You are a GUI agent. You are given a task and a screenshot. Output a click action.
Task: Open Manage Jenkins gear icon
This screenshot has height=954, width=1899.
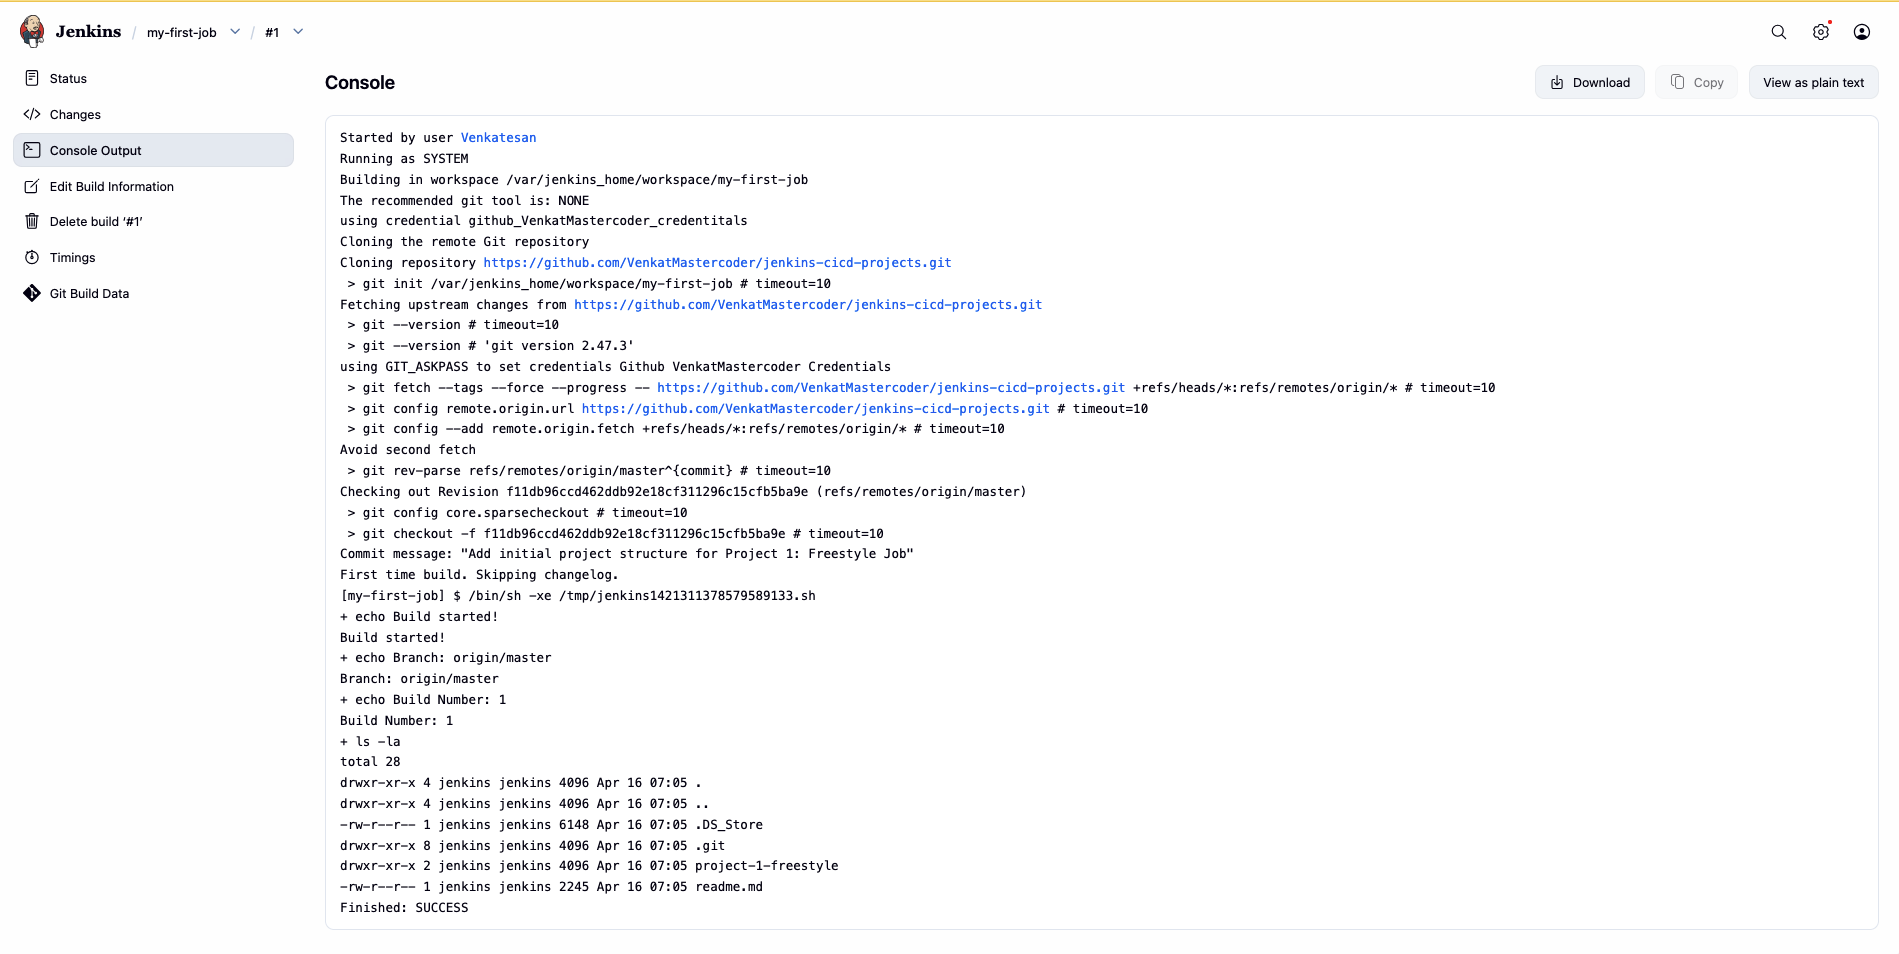click(x=1821, y=32)
